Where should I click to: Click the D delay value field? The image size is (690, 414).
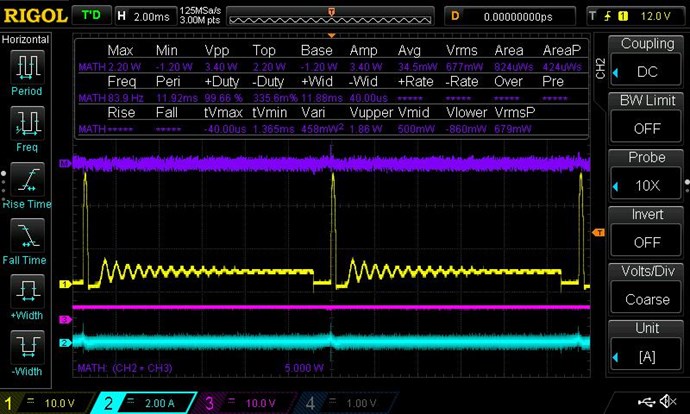tap(510, 16)
